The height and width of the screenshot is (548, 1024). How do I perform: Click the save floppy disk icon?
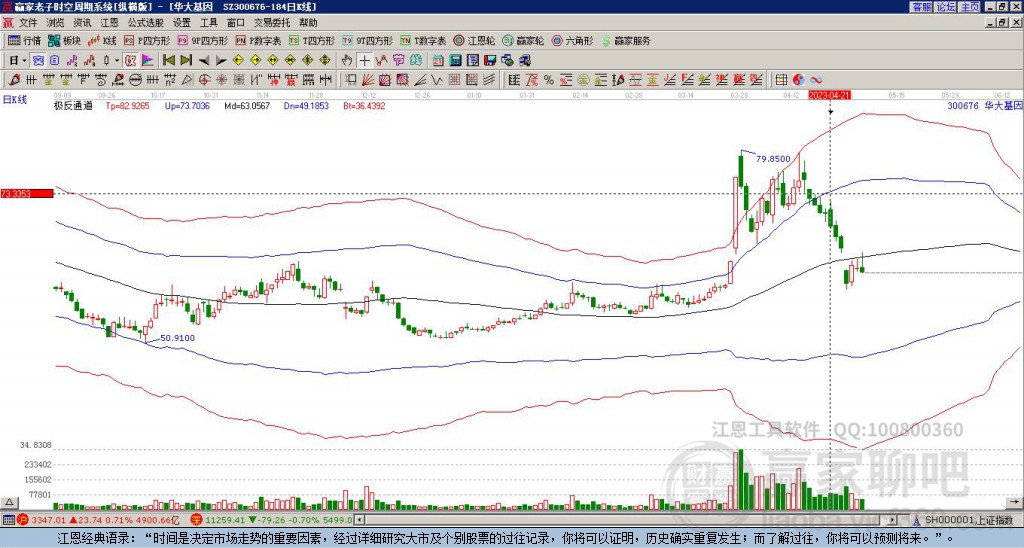490,61
